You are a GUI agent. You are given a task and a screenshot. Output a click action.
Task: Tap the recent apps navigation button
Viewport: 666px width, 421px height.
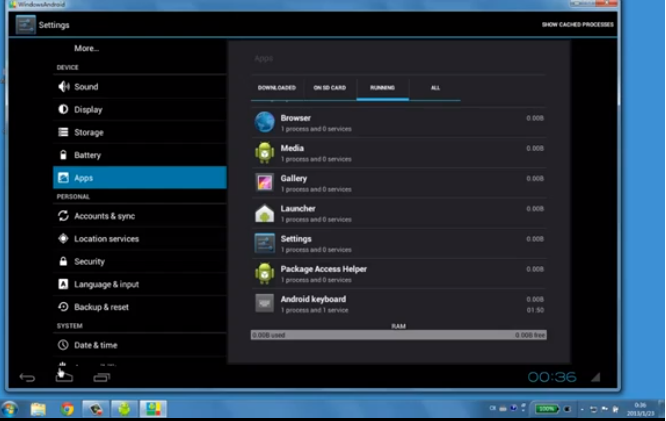(x=102, y=377)
